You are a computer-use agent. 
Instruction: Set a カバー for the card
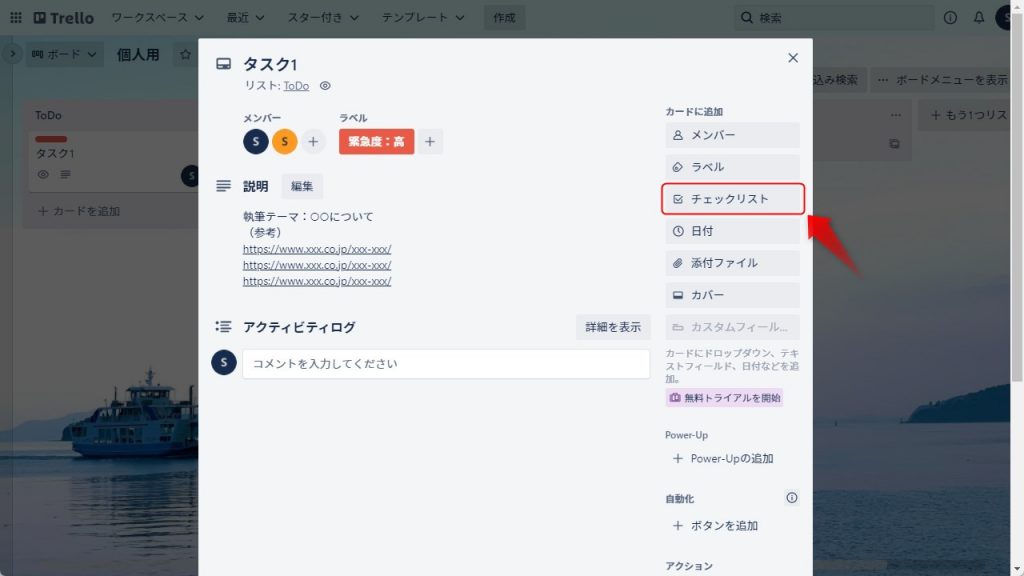pyautogui.click(x=732, y=295)
